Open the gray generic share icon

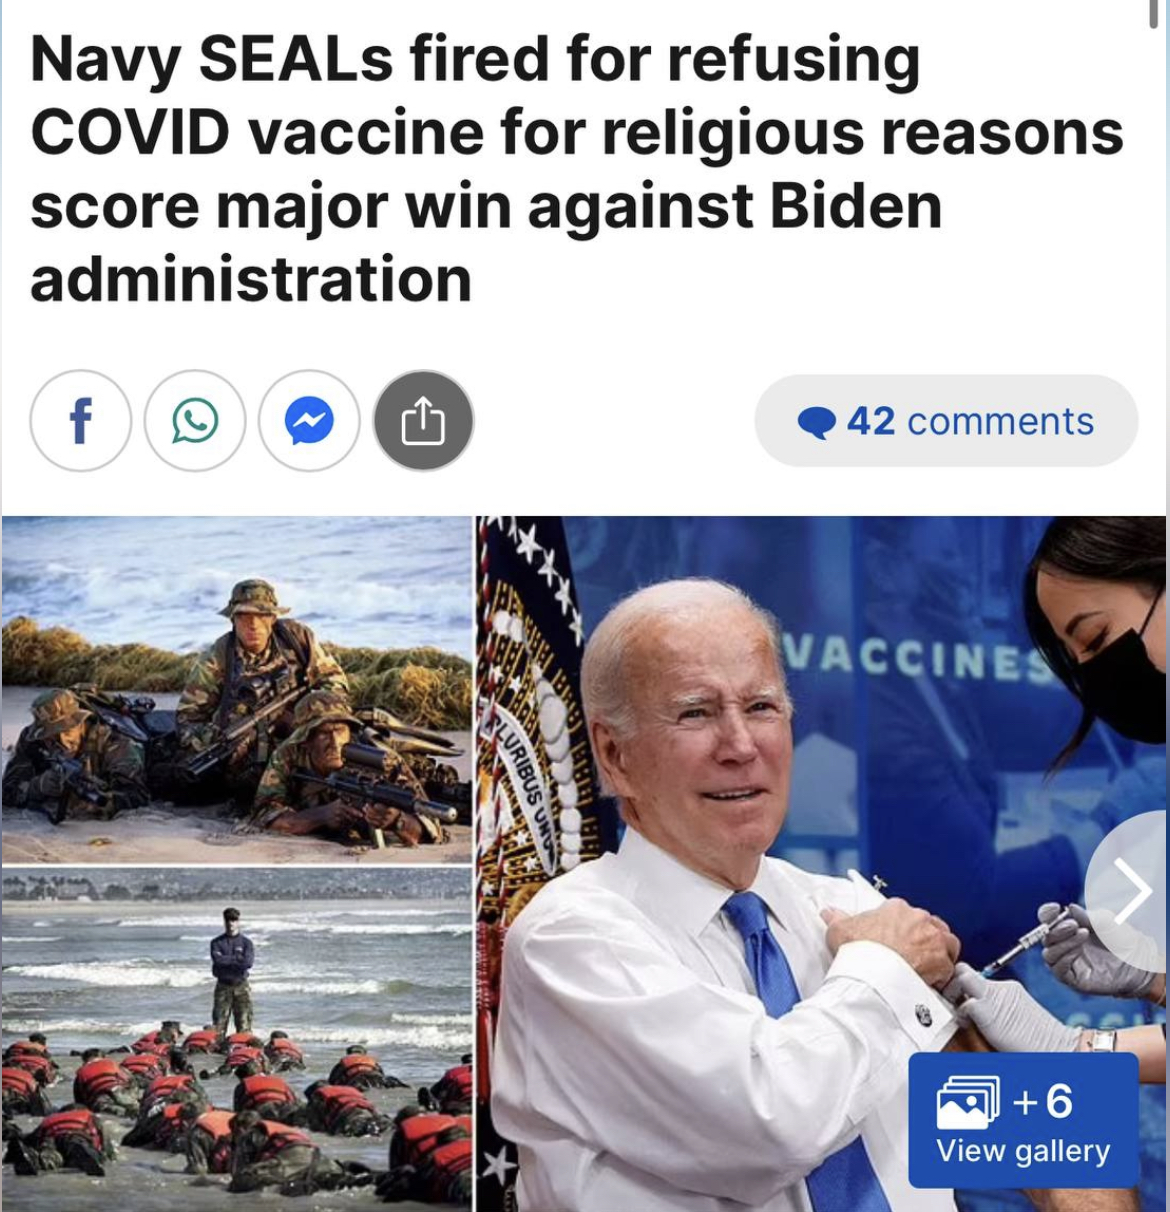(423, 421)
